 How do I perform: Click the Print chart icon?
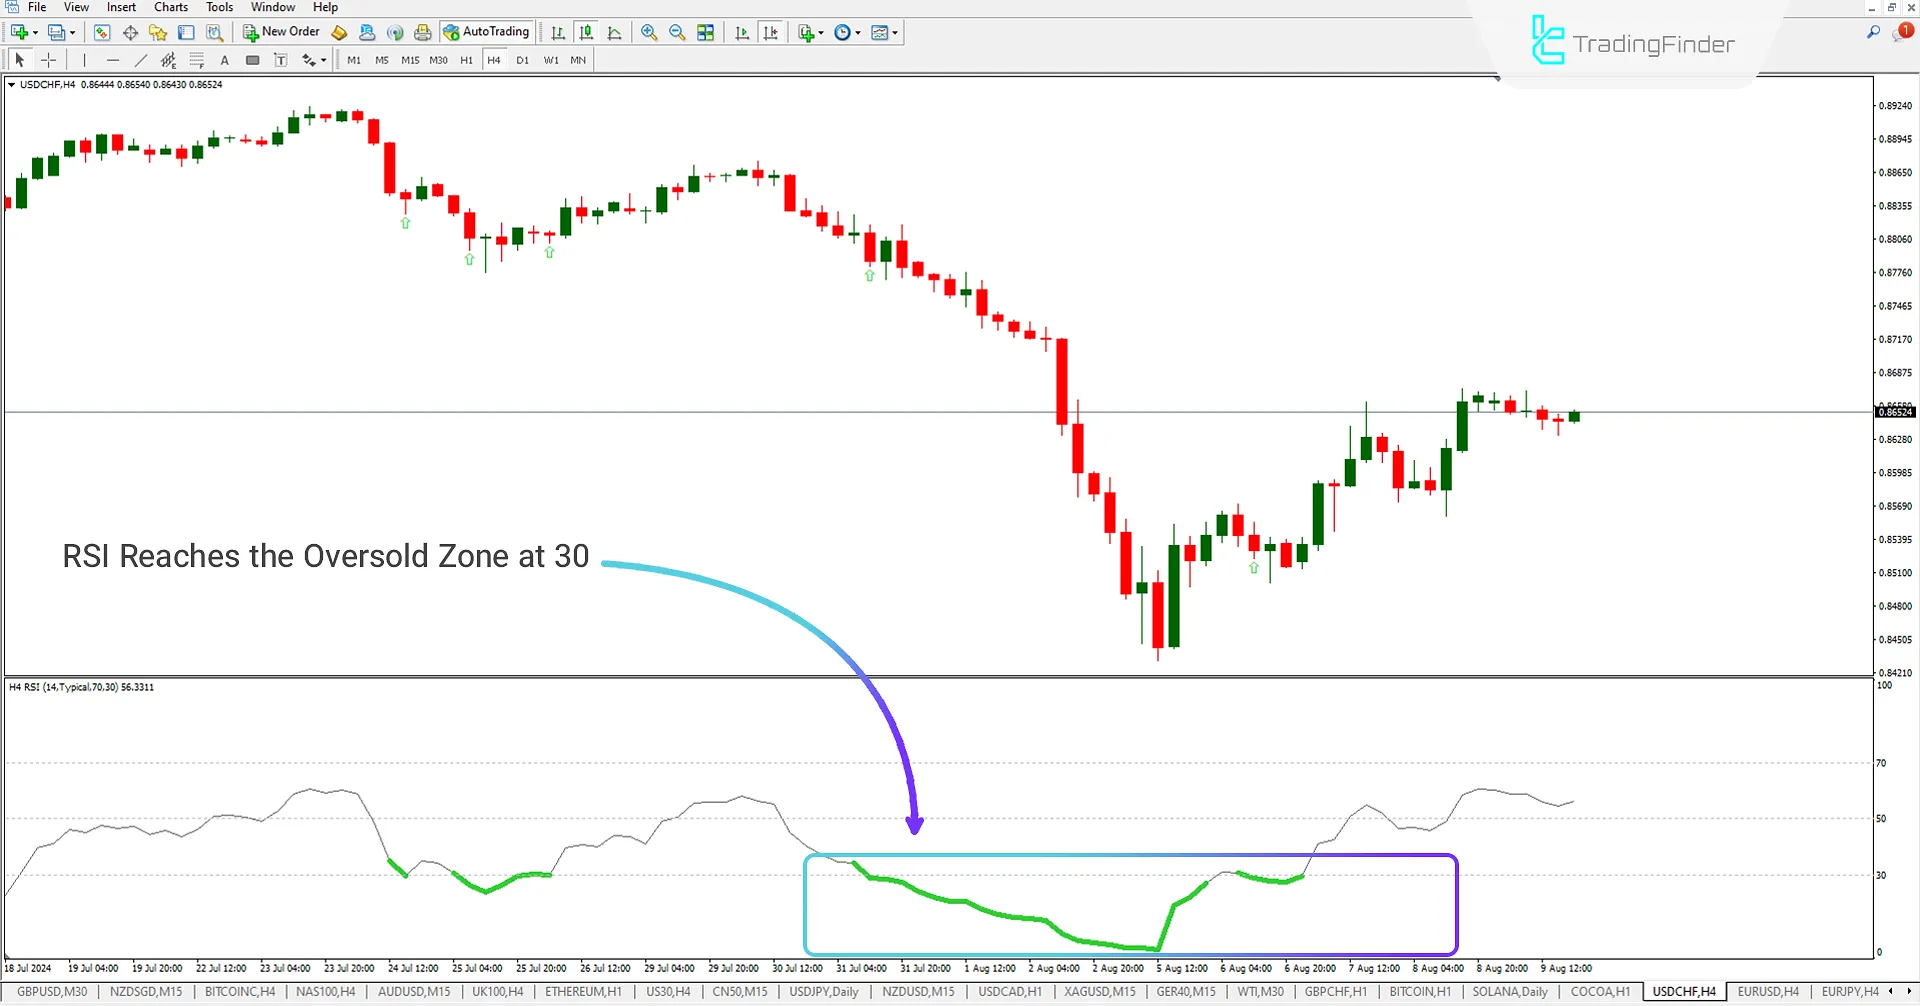click(422, 31)
